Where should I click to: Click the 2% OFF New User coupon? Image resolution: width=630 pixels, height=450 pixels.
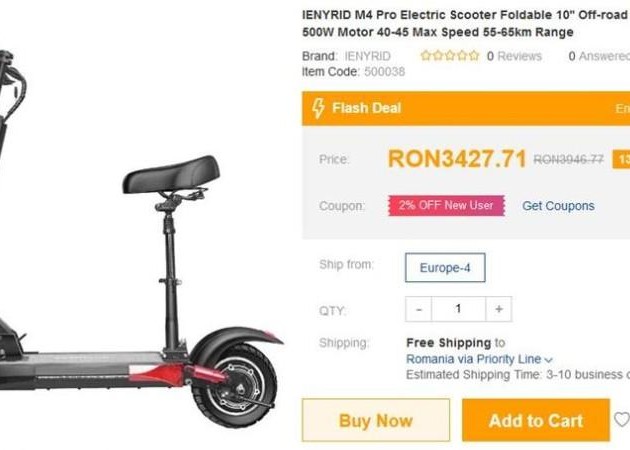[x=446, y=206]
